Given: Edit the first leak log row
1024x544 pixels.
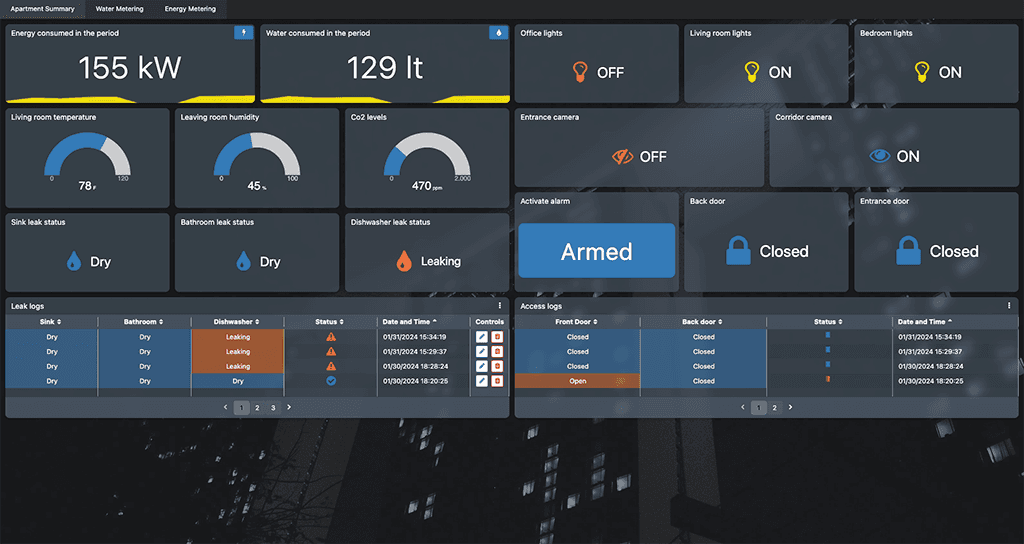Looking at the screenshot, I should [481, 337].
